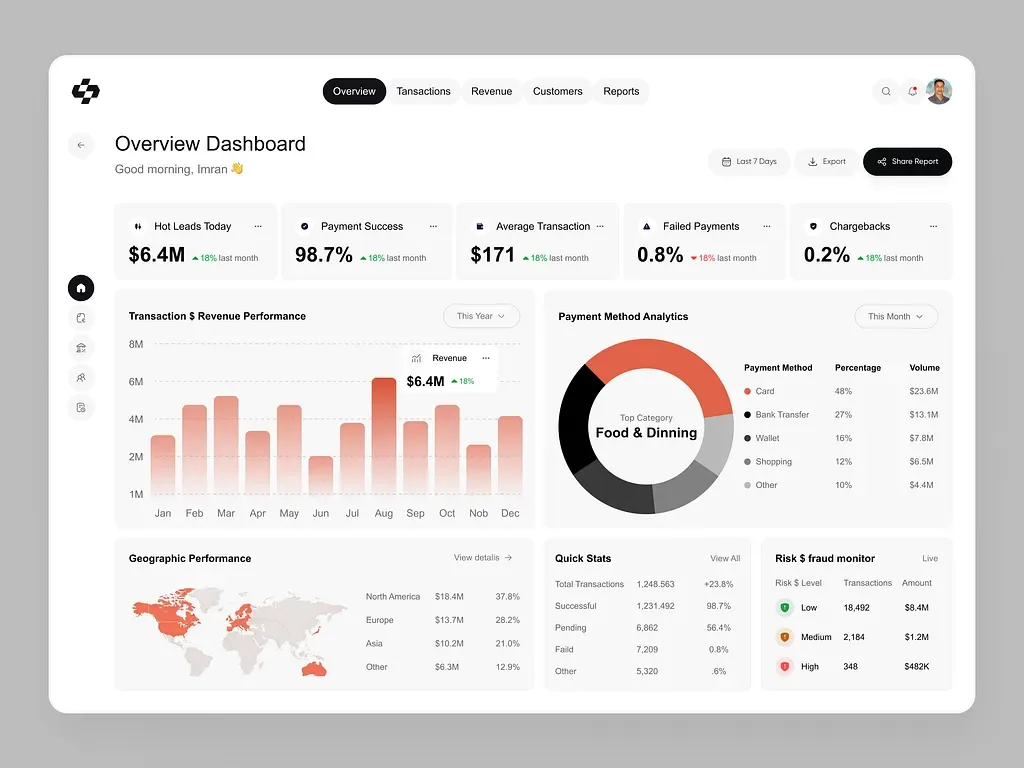Image resolution: width=1024 pixels, height=768 pixels.
Task: Click the Medium risk transactions 2,184
Action: (x=854, y=637)
